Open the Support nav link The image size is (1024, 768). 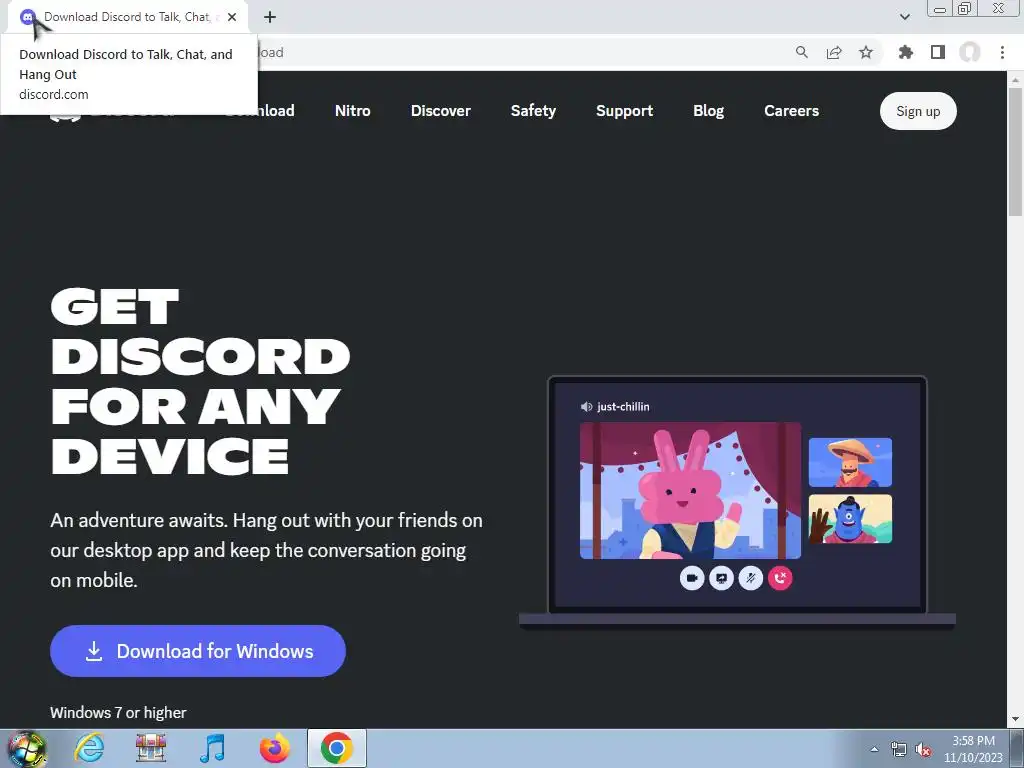[624, 110]
